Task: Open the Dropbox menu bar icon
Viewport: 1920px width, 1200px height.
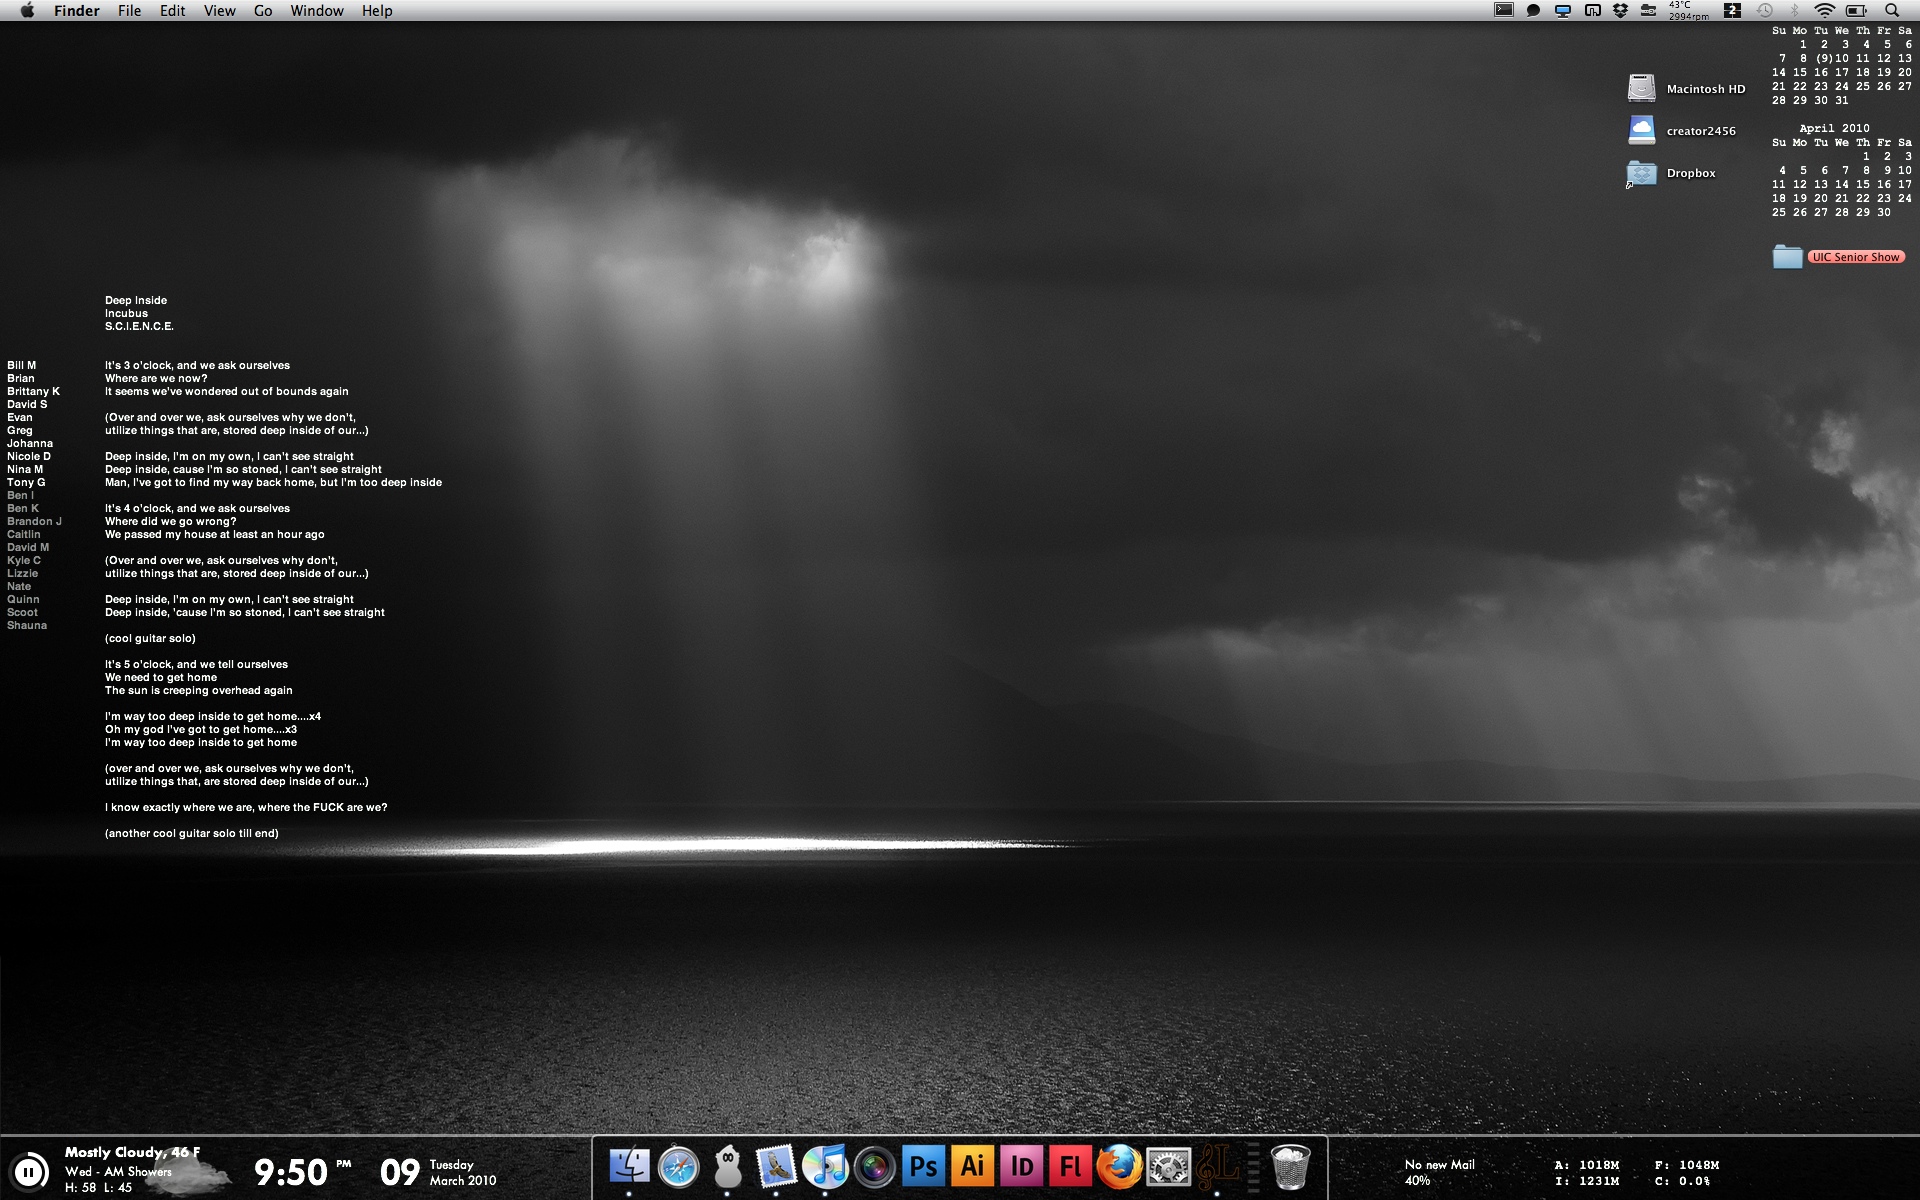Action: pos(1621,10)
